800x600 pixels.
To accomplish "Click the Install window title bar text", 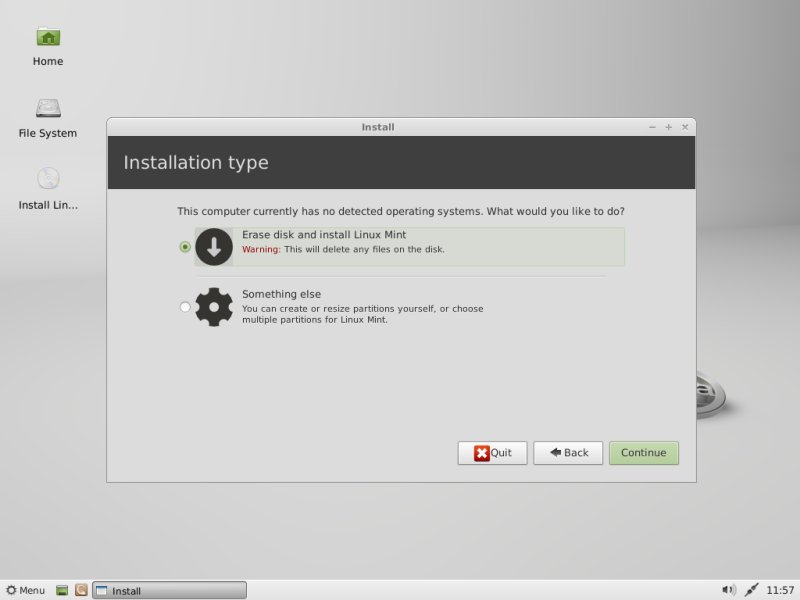I will [x=378, y=127].
